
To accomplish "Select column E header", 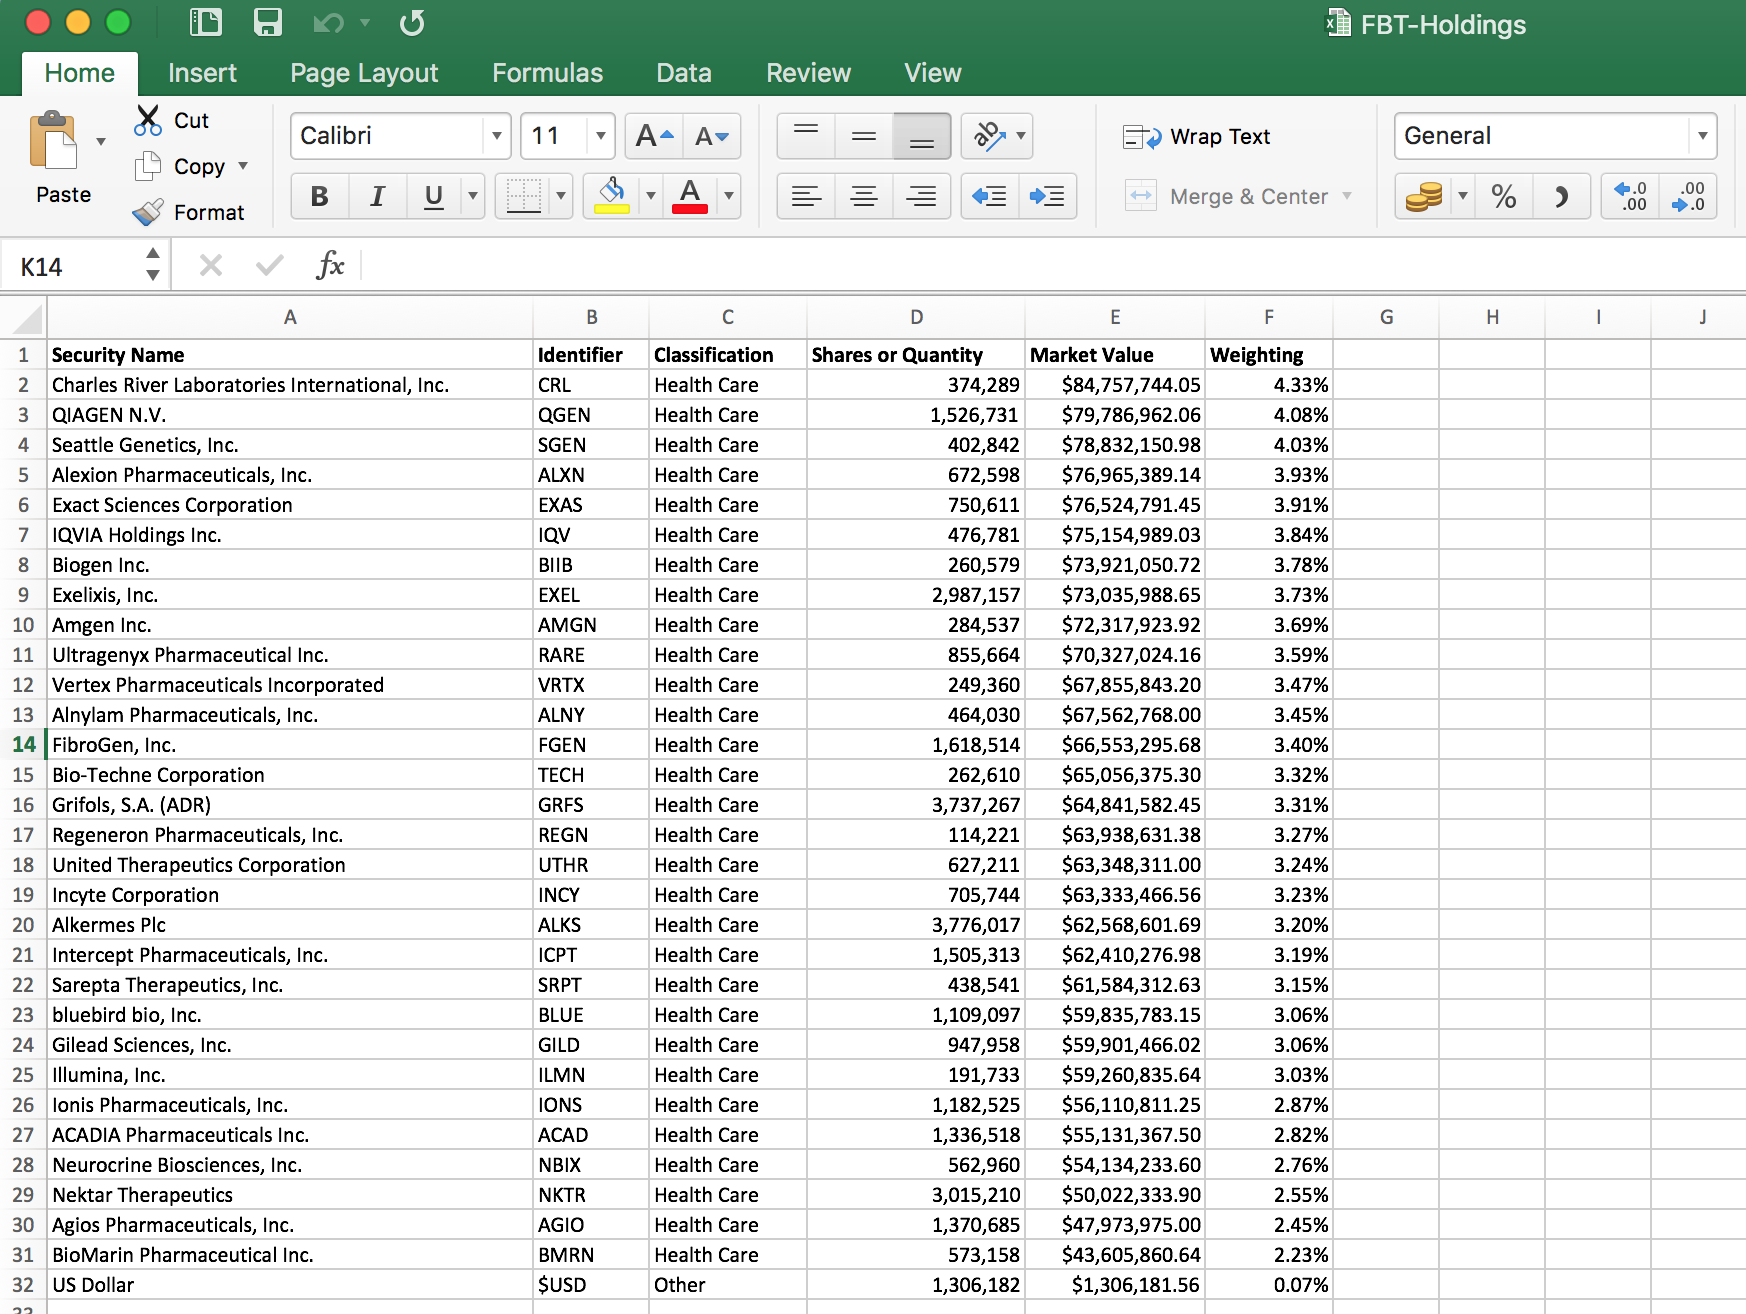I will point(1115,318).
